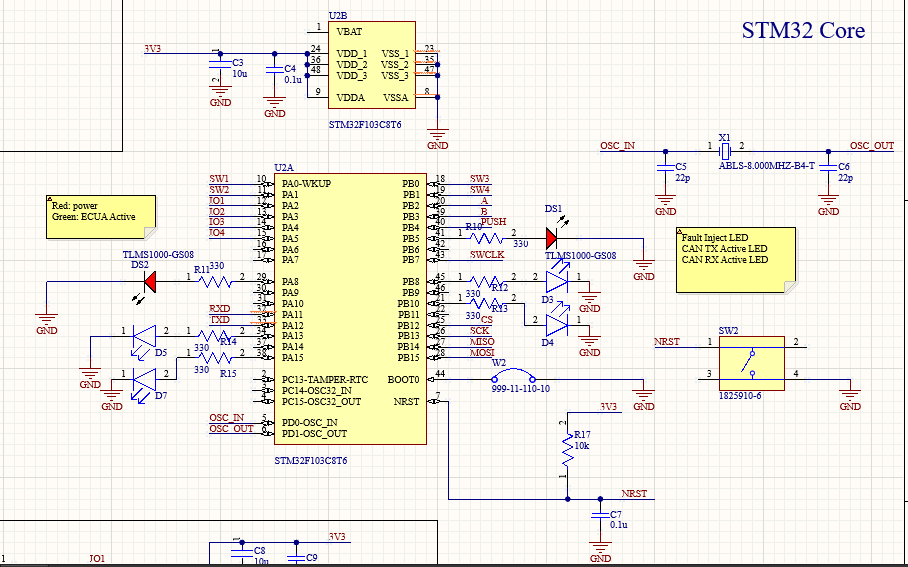Select the X1 crystal symbol

pos(724,151)
